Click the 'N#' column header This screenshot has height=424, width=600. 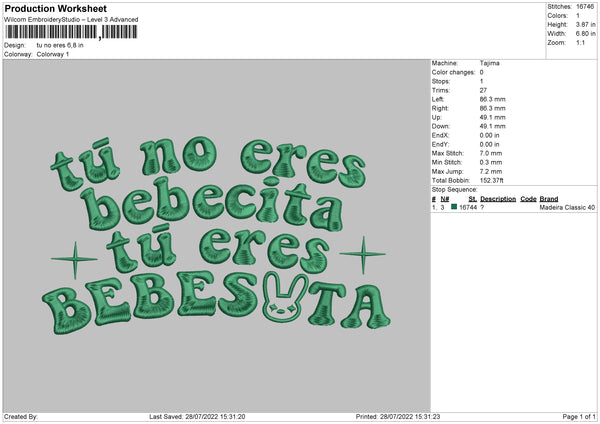click(445, 199)
